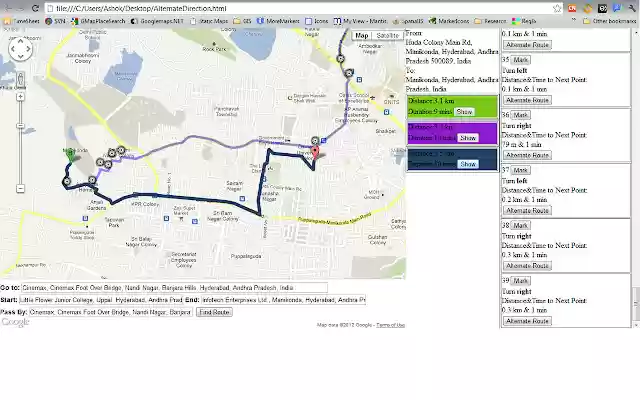The image size is (640, 400).
Task: Zoom out with the map minus button
Action: (20, 189)
